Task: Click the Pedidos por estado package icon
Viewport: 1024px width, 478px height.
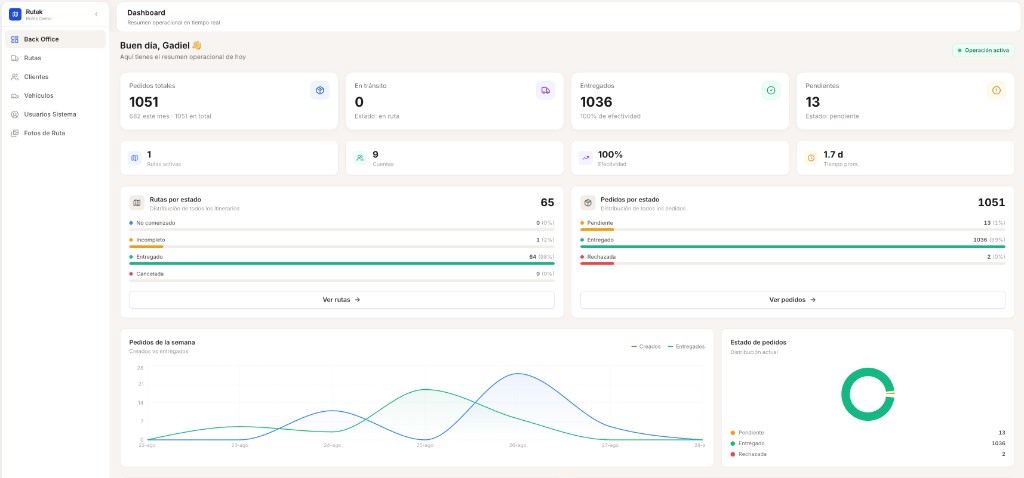Action: (x=588, y=203)
